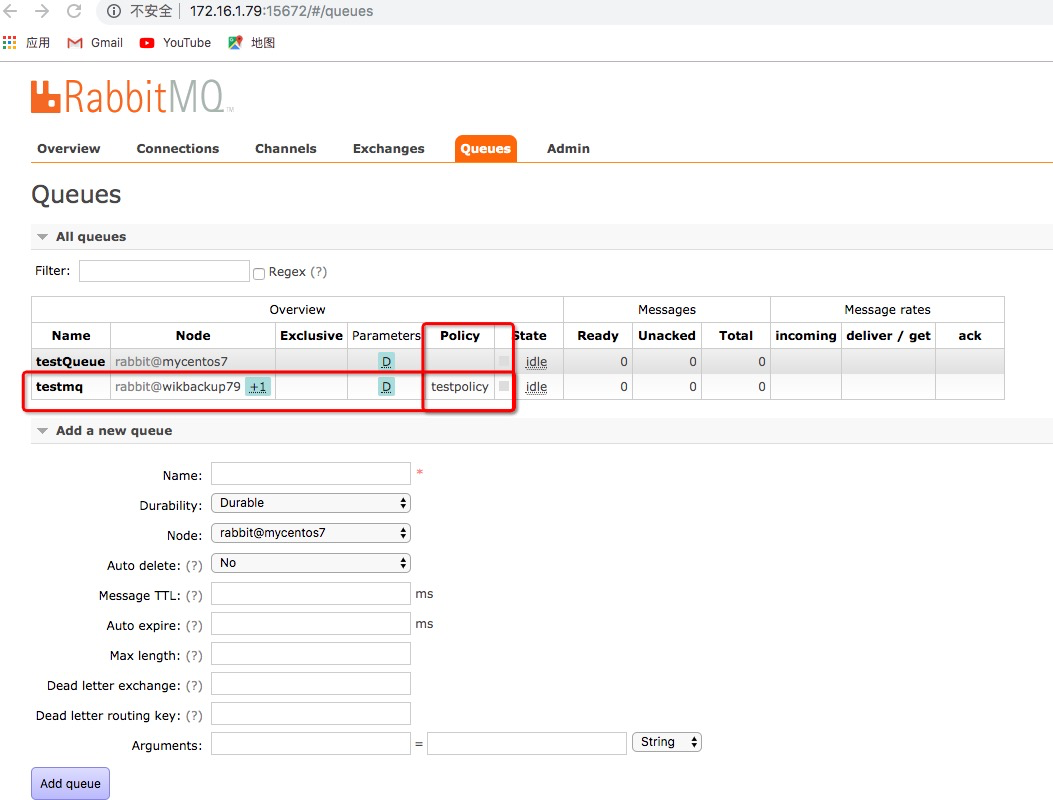
Task: Click the browser address bar URL
Action: pos(281,11)
